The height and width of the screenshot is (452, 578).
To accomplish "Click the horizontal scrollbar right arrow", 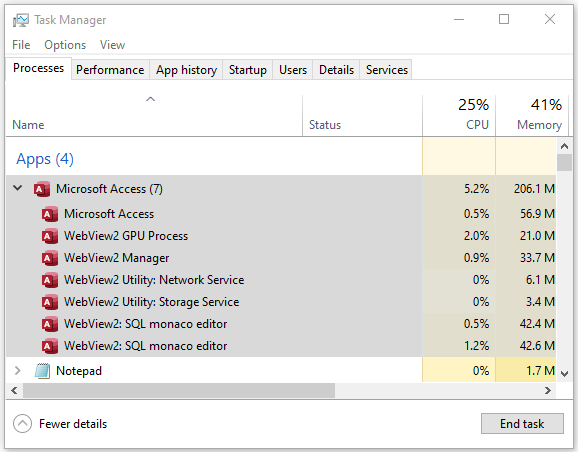I will tap(548, 390).
